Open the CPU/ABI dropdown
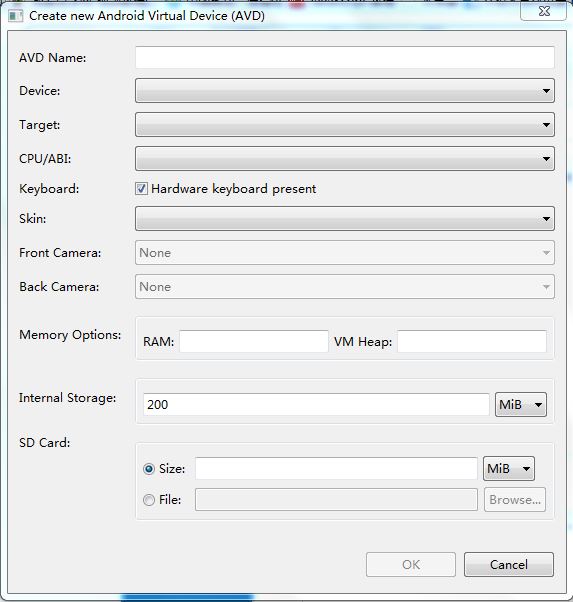 tap(344, 158)
